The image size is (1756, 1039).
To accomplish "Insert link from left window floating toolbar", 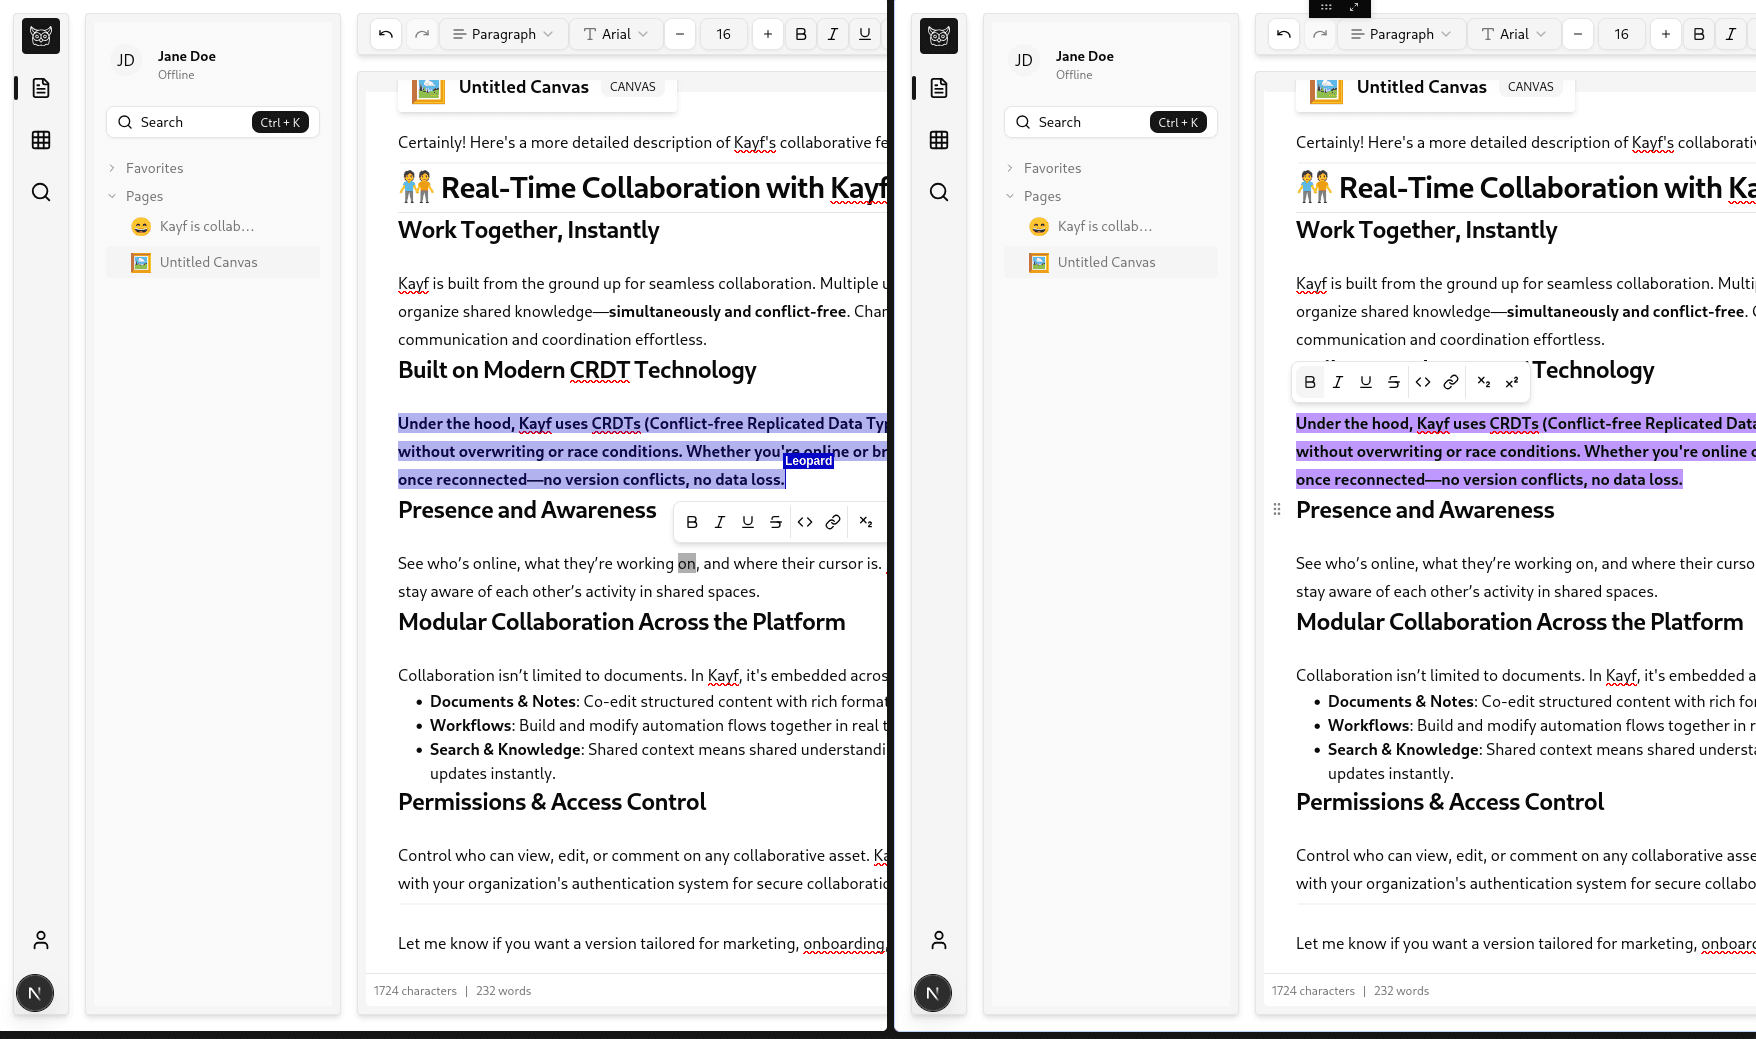I will (x=833, y=522).
